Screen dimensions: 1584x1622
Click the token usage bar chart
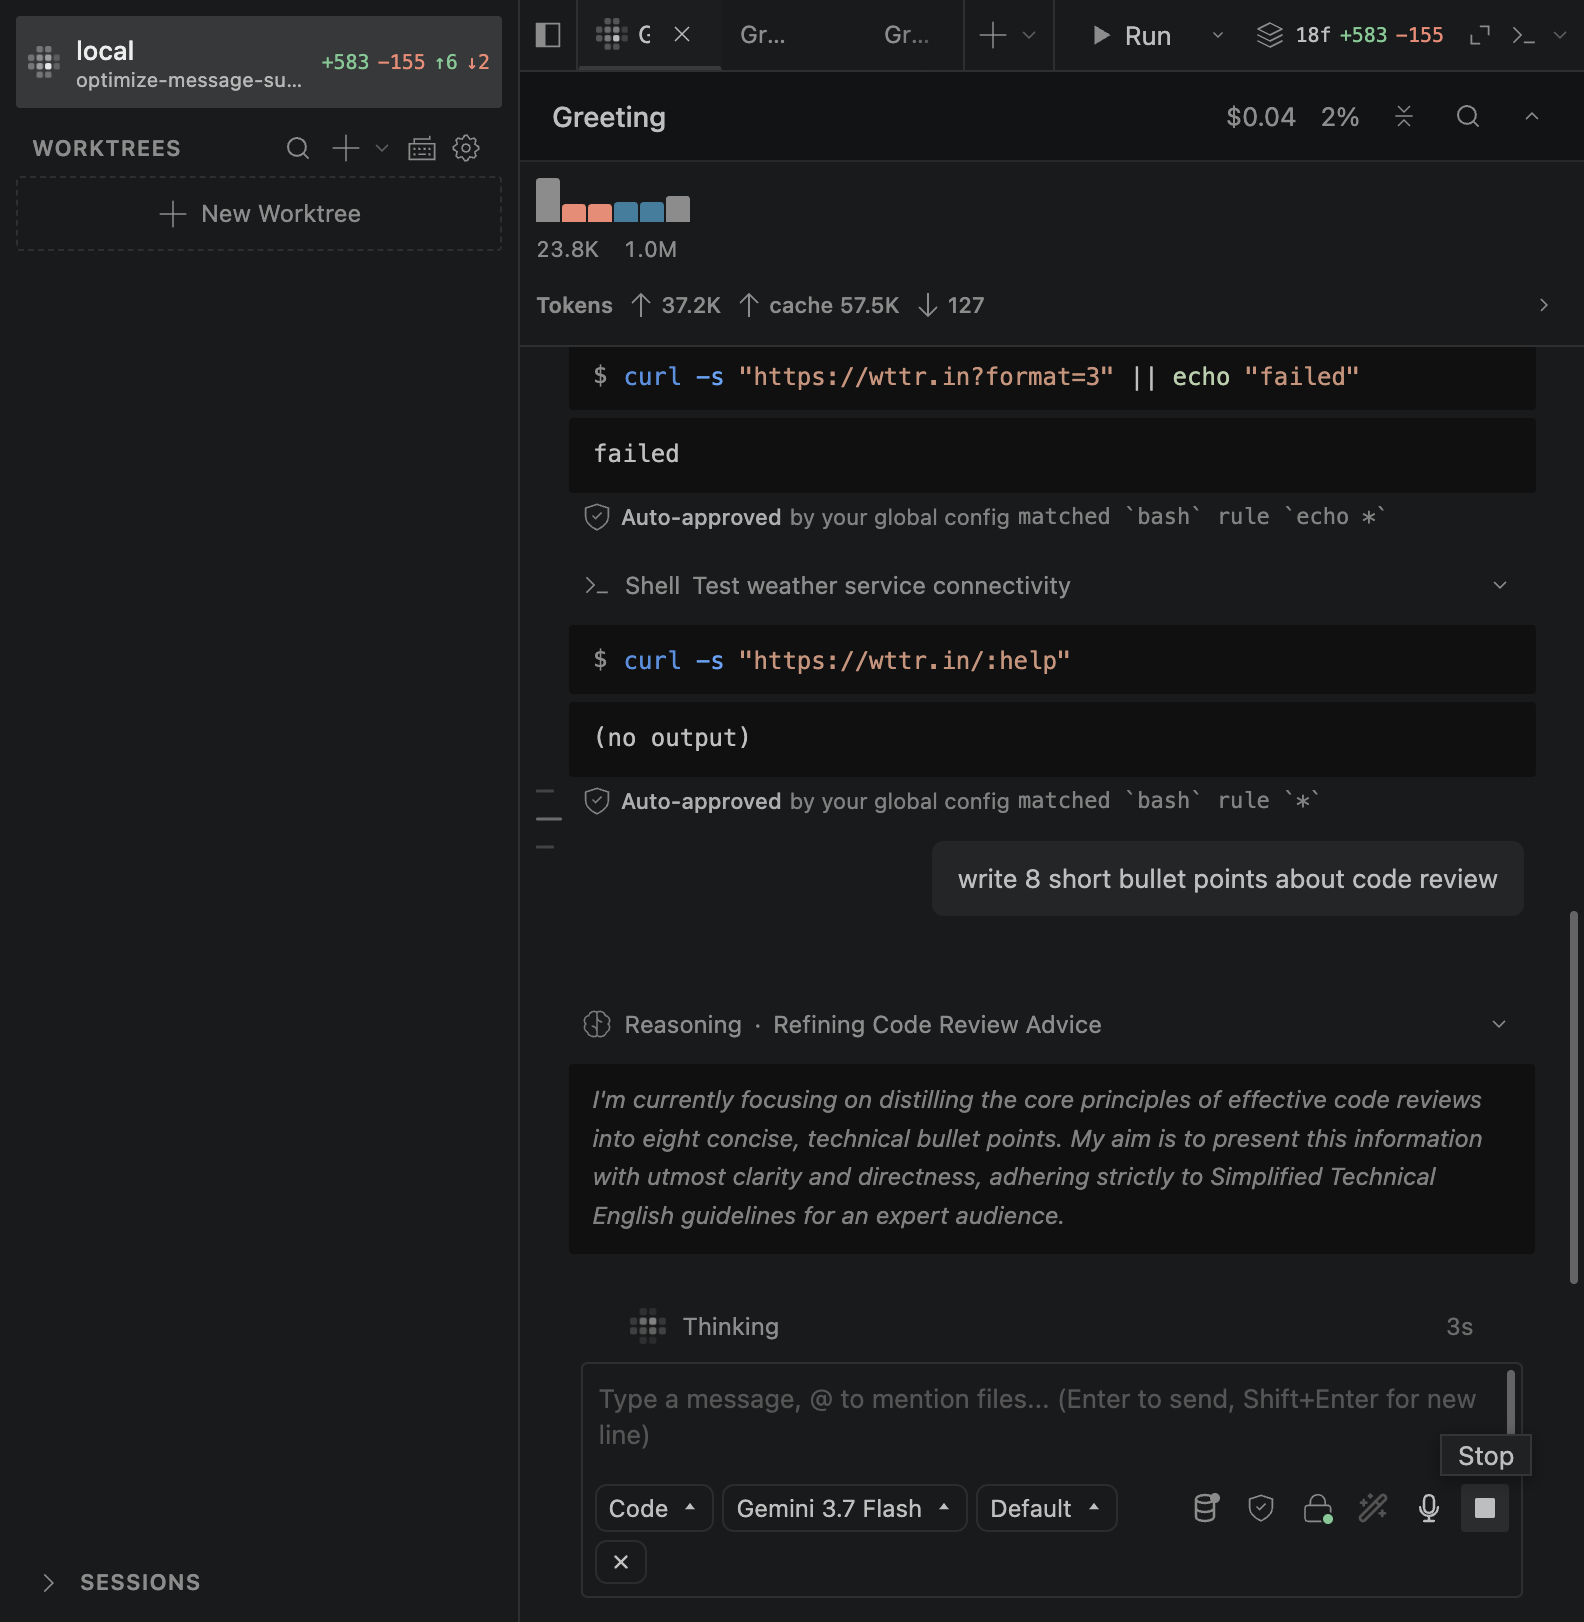(x=613, y=200)
